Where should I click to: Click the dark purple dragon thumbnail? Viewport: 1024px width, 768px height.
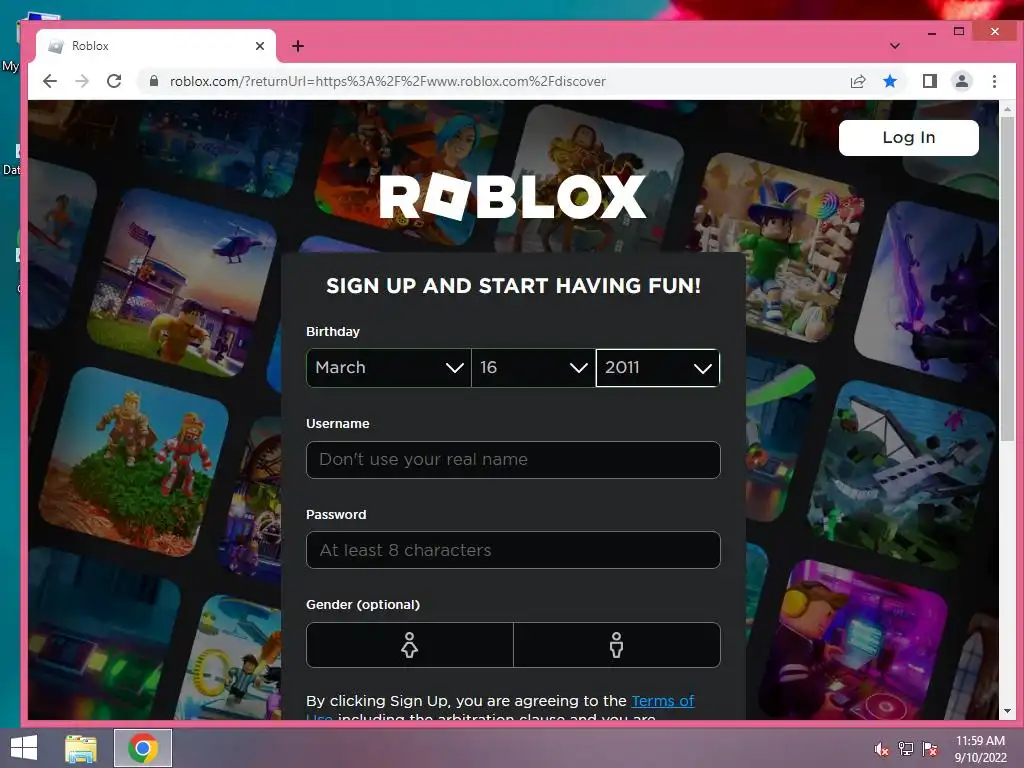927,289
